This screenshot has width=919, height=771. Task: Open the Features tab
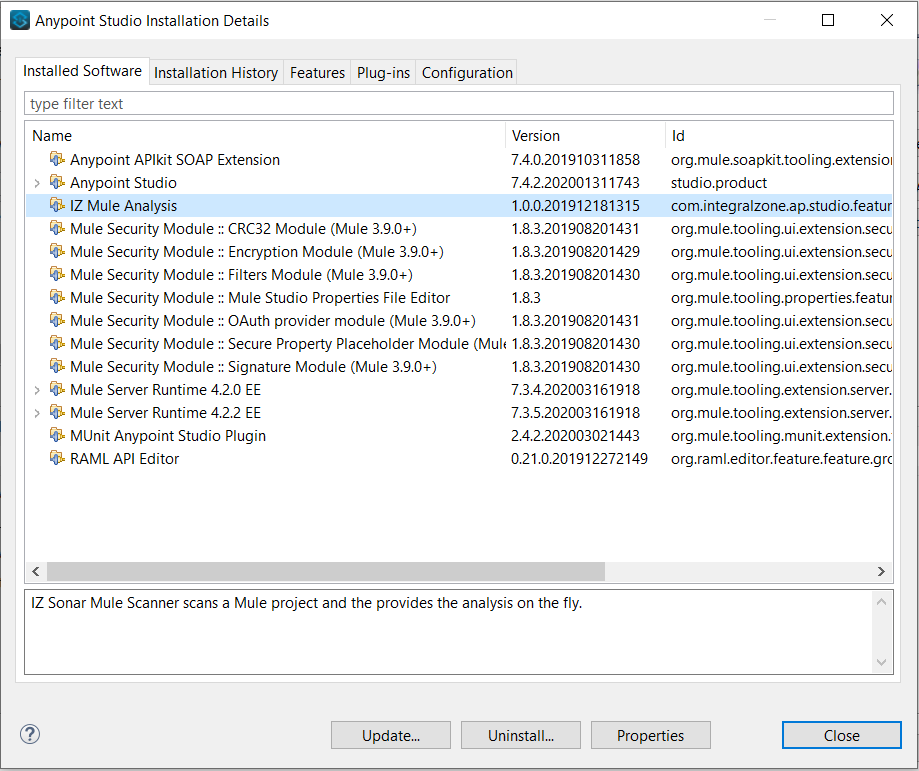(x=317, y=73)
